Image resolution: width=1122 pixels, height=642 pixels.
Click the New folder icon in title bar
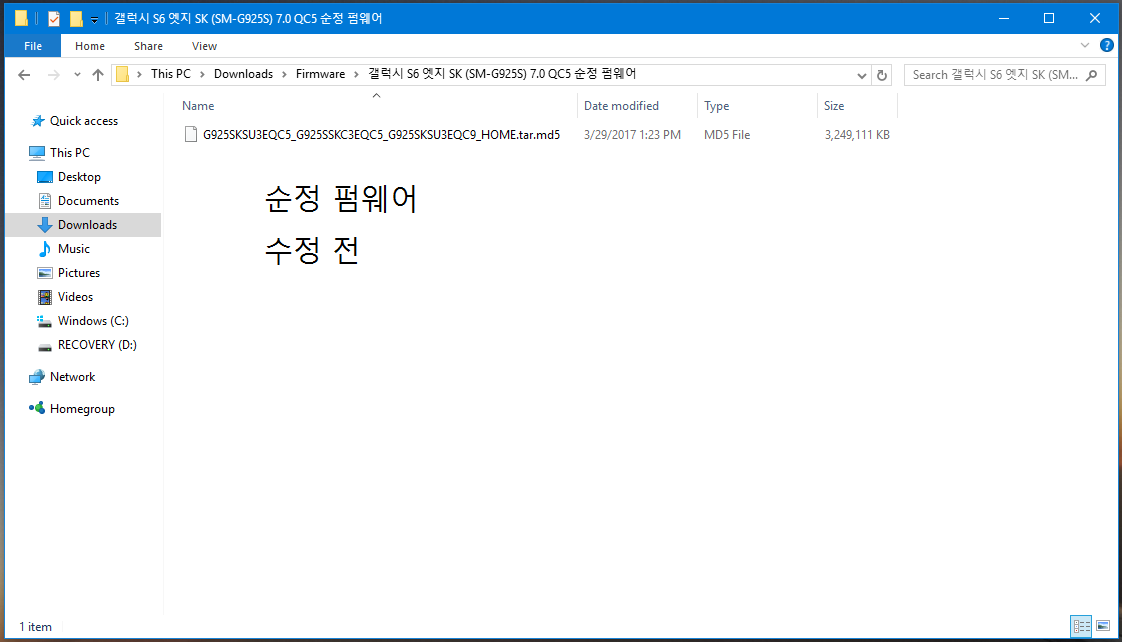(76, 19)
